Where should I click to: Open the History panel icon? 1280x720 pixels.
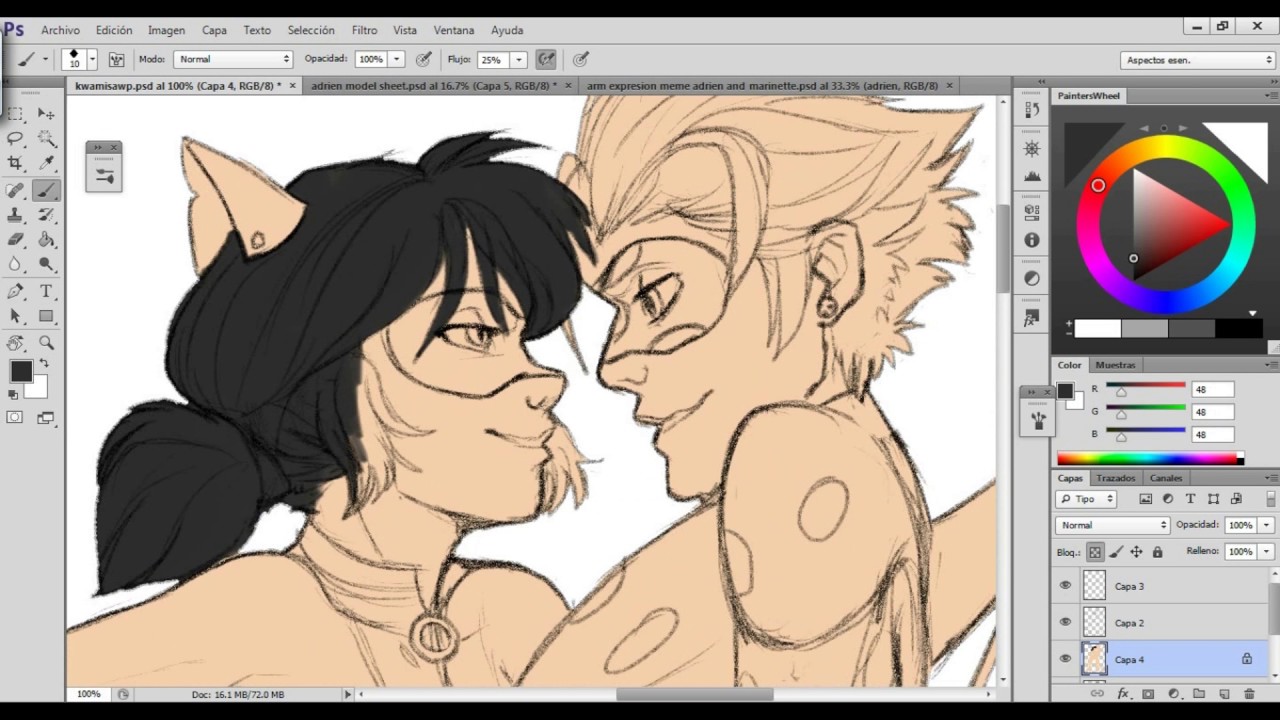(1032, 110)
